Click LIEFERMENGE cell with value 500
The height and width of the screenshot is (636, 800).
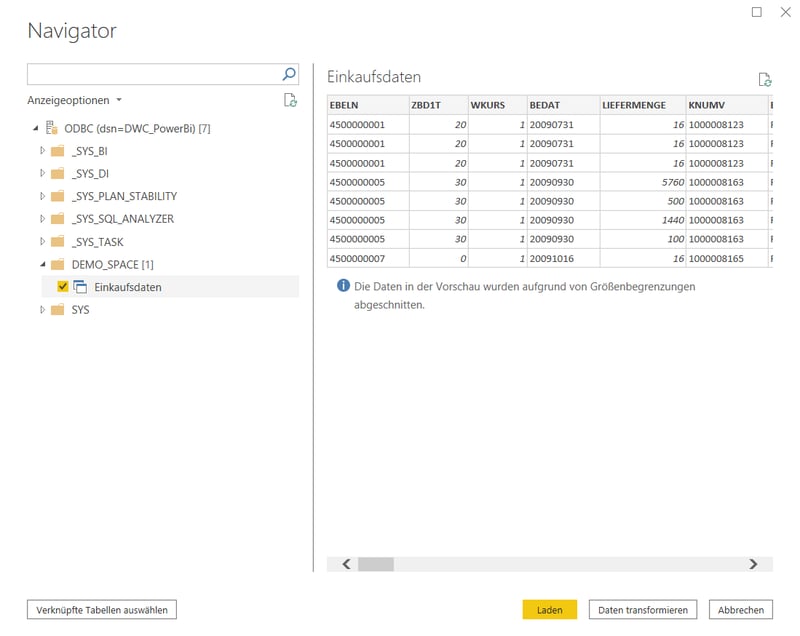click(643, 201)
